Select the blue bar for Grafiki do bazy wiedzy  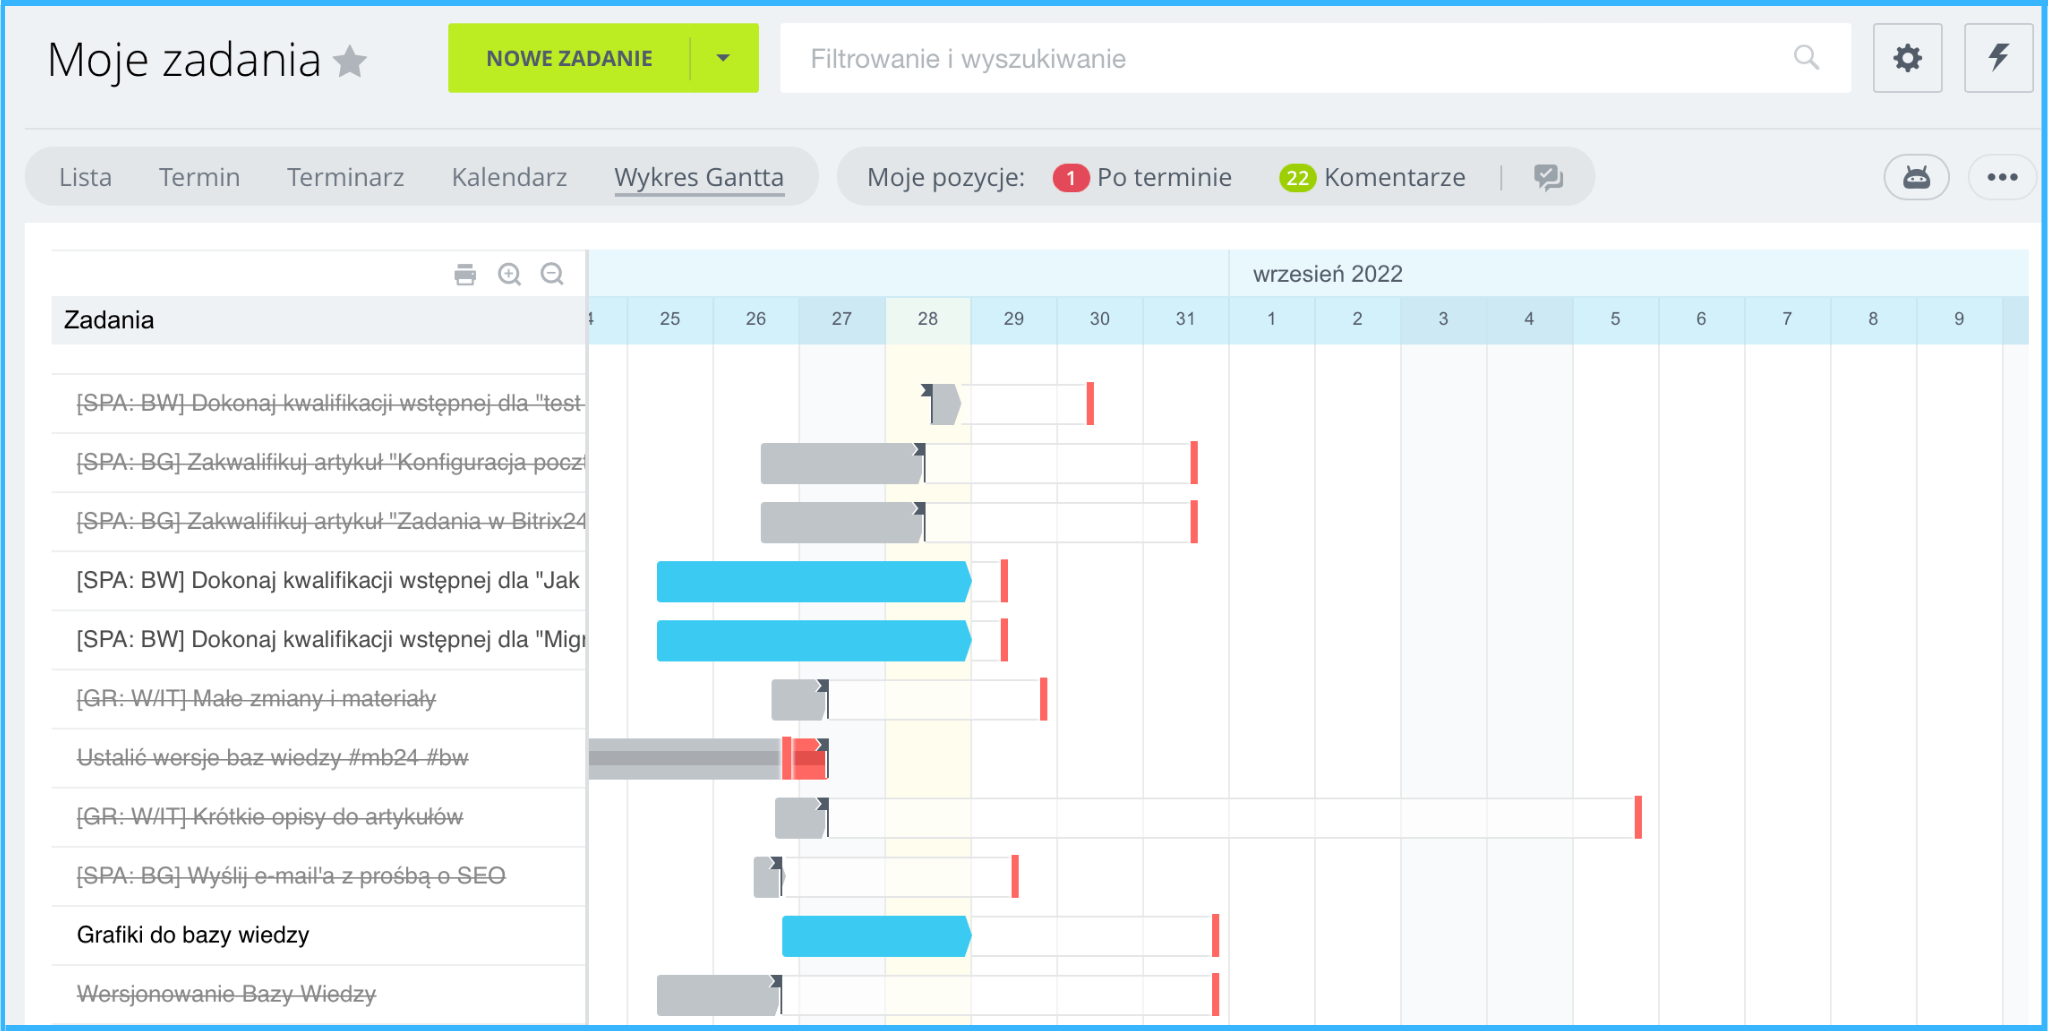875,936
